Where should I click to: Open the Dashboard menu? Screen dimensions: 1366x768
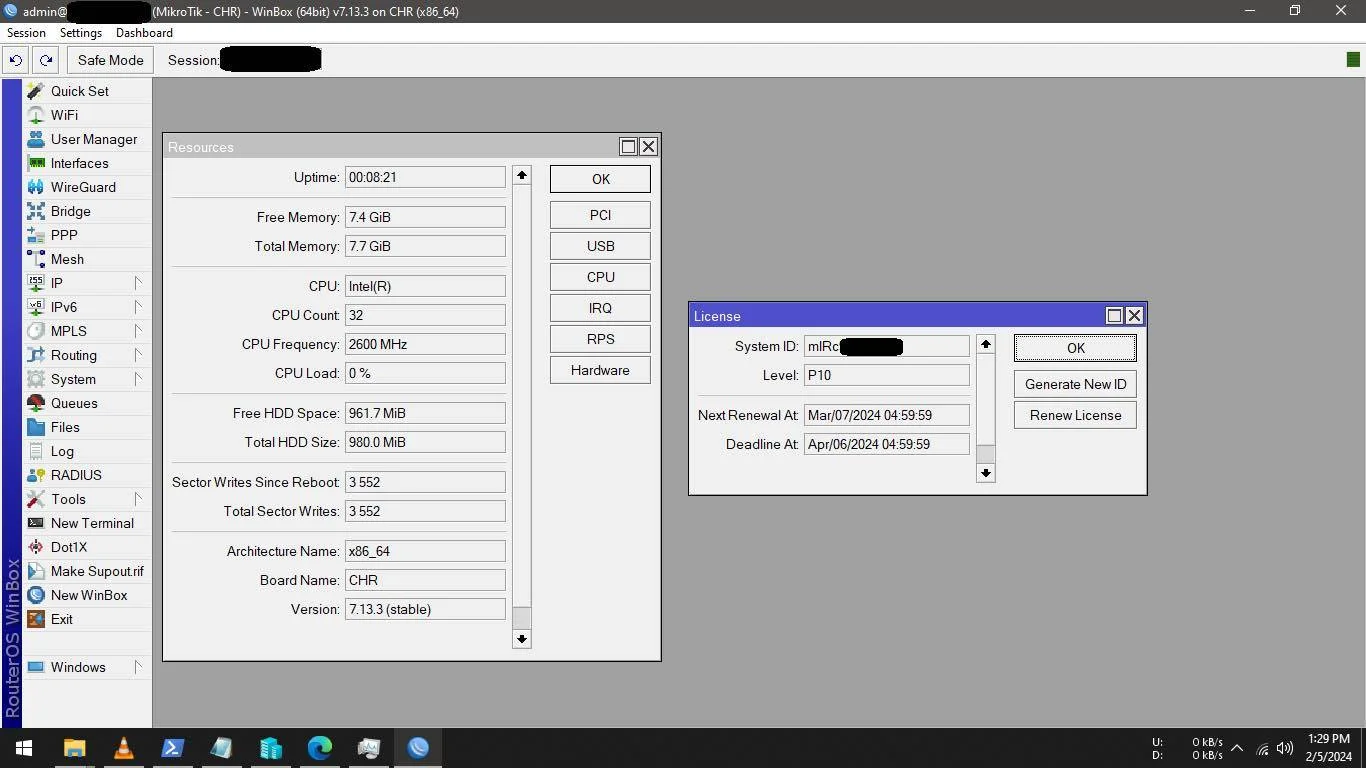tap(144, 33)
